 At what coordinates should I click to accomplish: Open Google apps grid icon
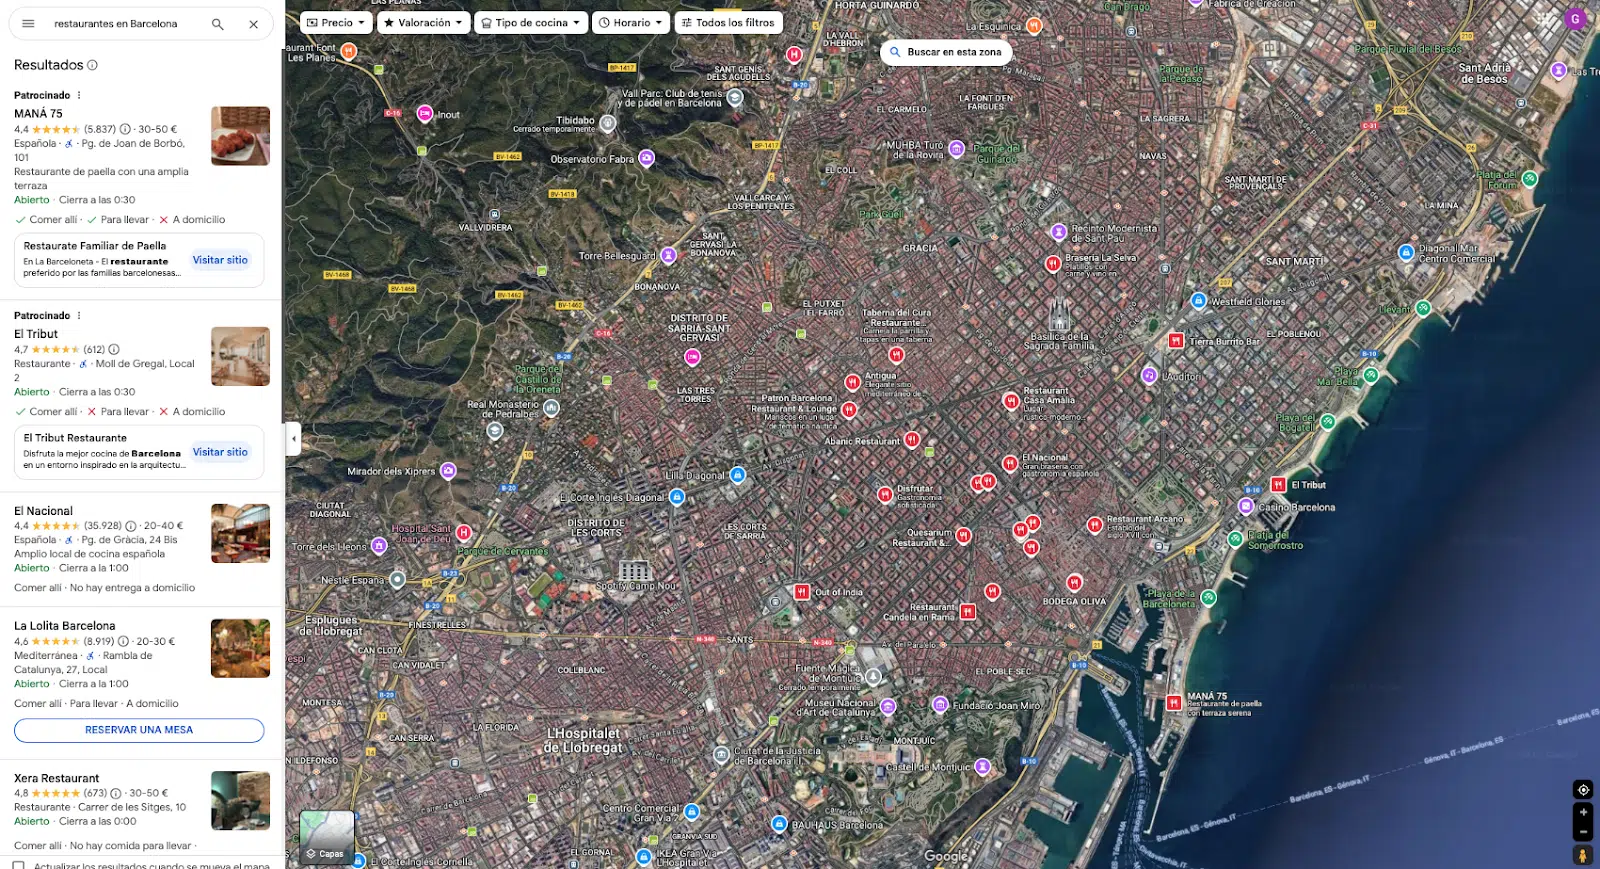coord(1545,18)
